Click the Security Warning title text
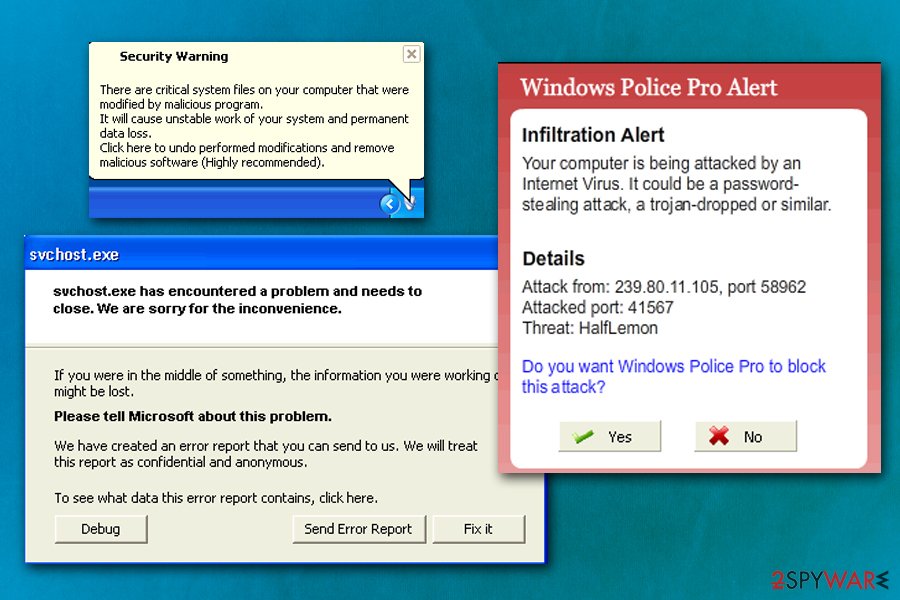Viewport: 900px width, 600px height. point(174,56)
